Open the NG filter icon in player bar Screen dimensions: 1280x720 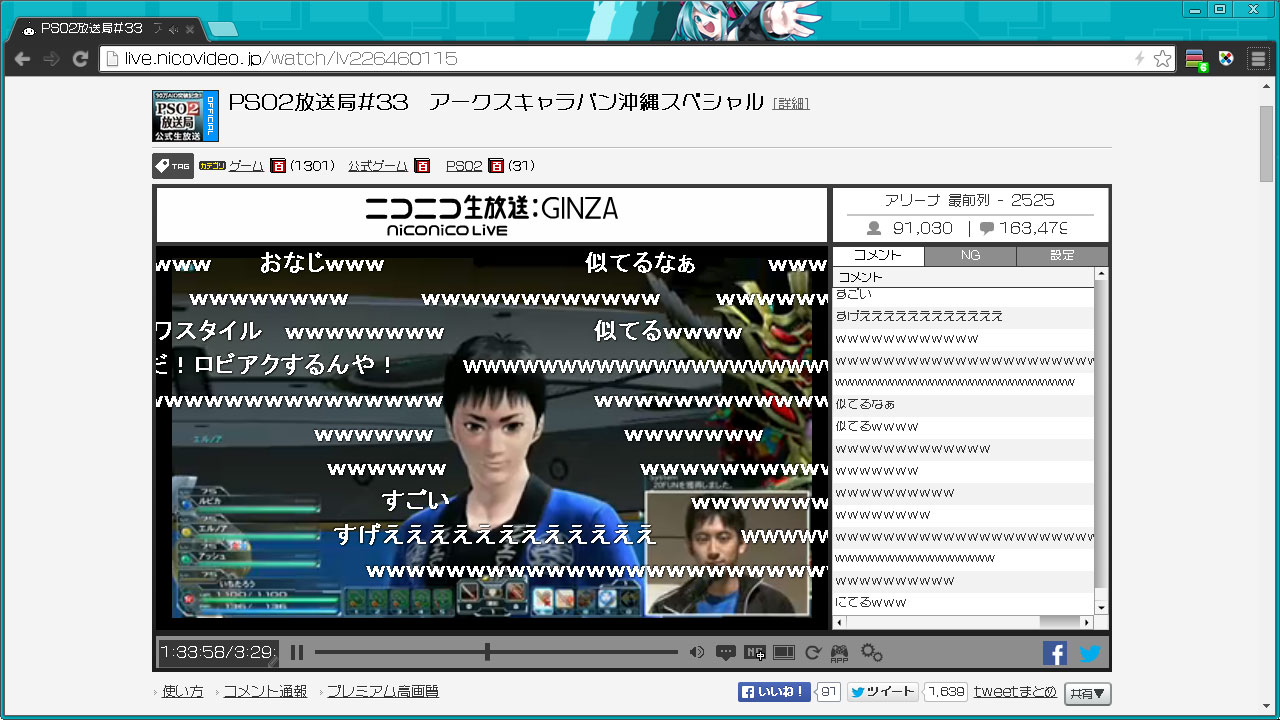755,653
